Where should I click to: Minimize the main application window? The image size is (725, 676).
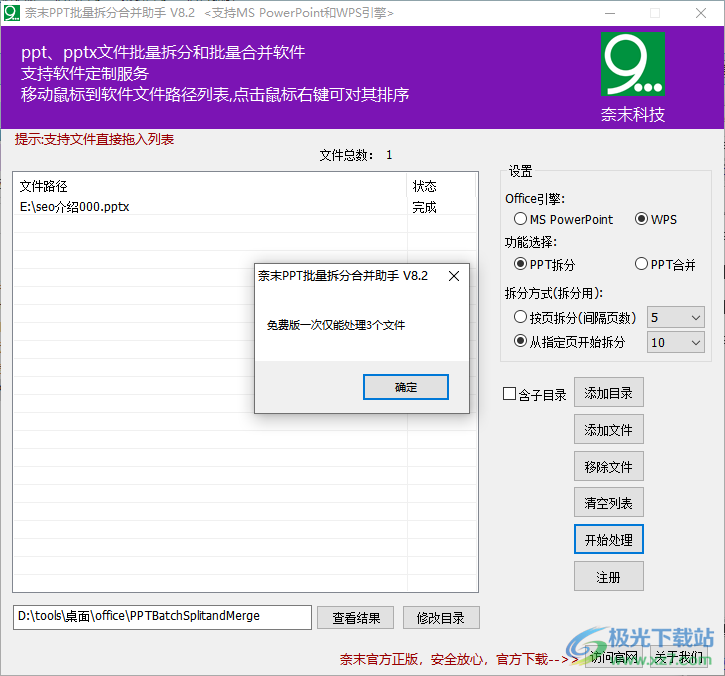tap(610, 13)
